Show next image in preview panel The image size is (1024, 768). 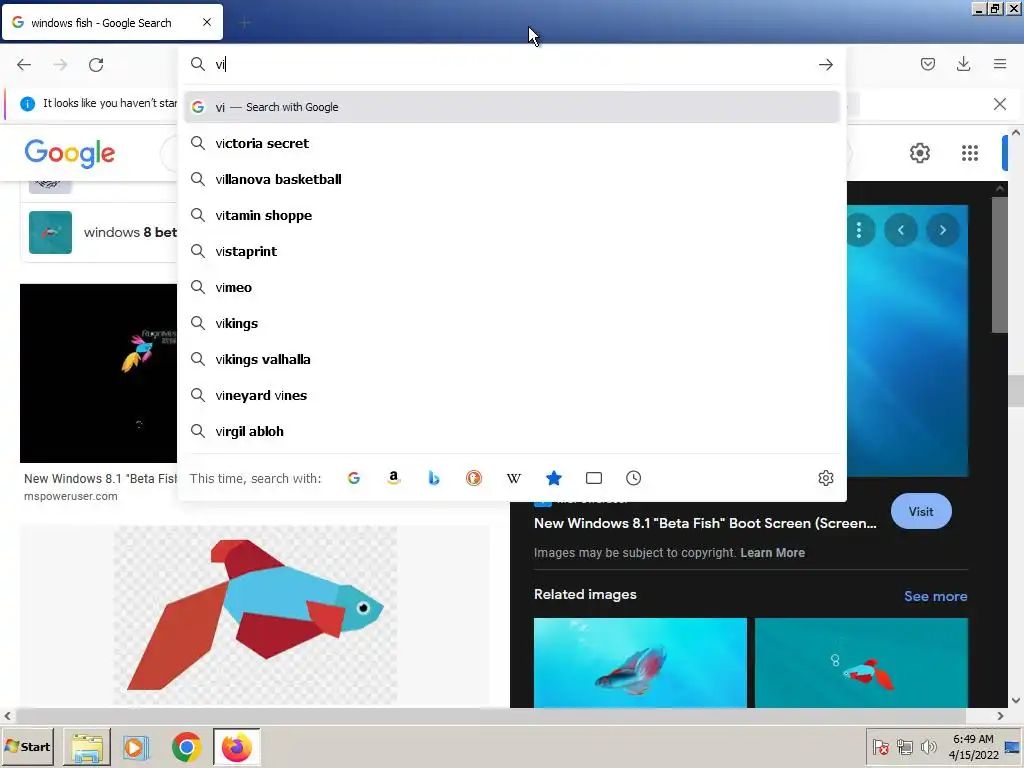[942, 230]
